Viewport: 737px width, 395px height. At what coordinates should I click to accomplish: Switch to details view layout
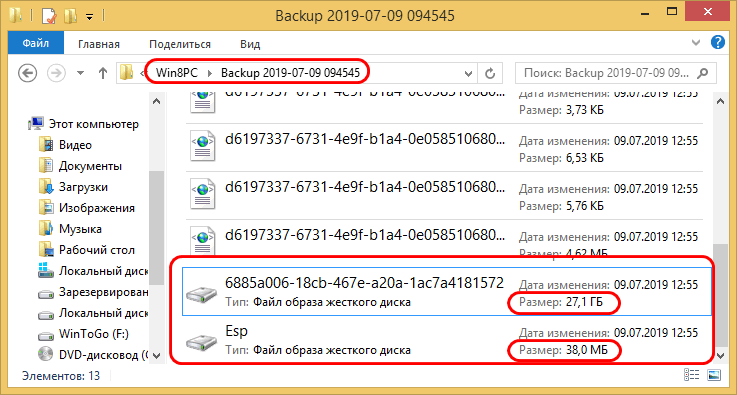coord(691,376)
